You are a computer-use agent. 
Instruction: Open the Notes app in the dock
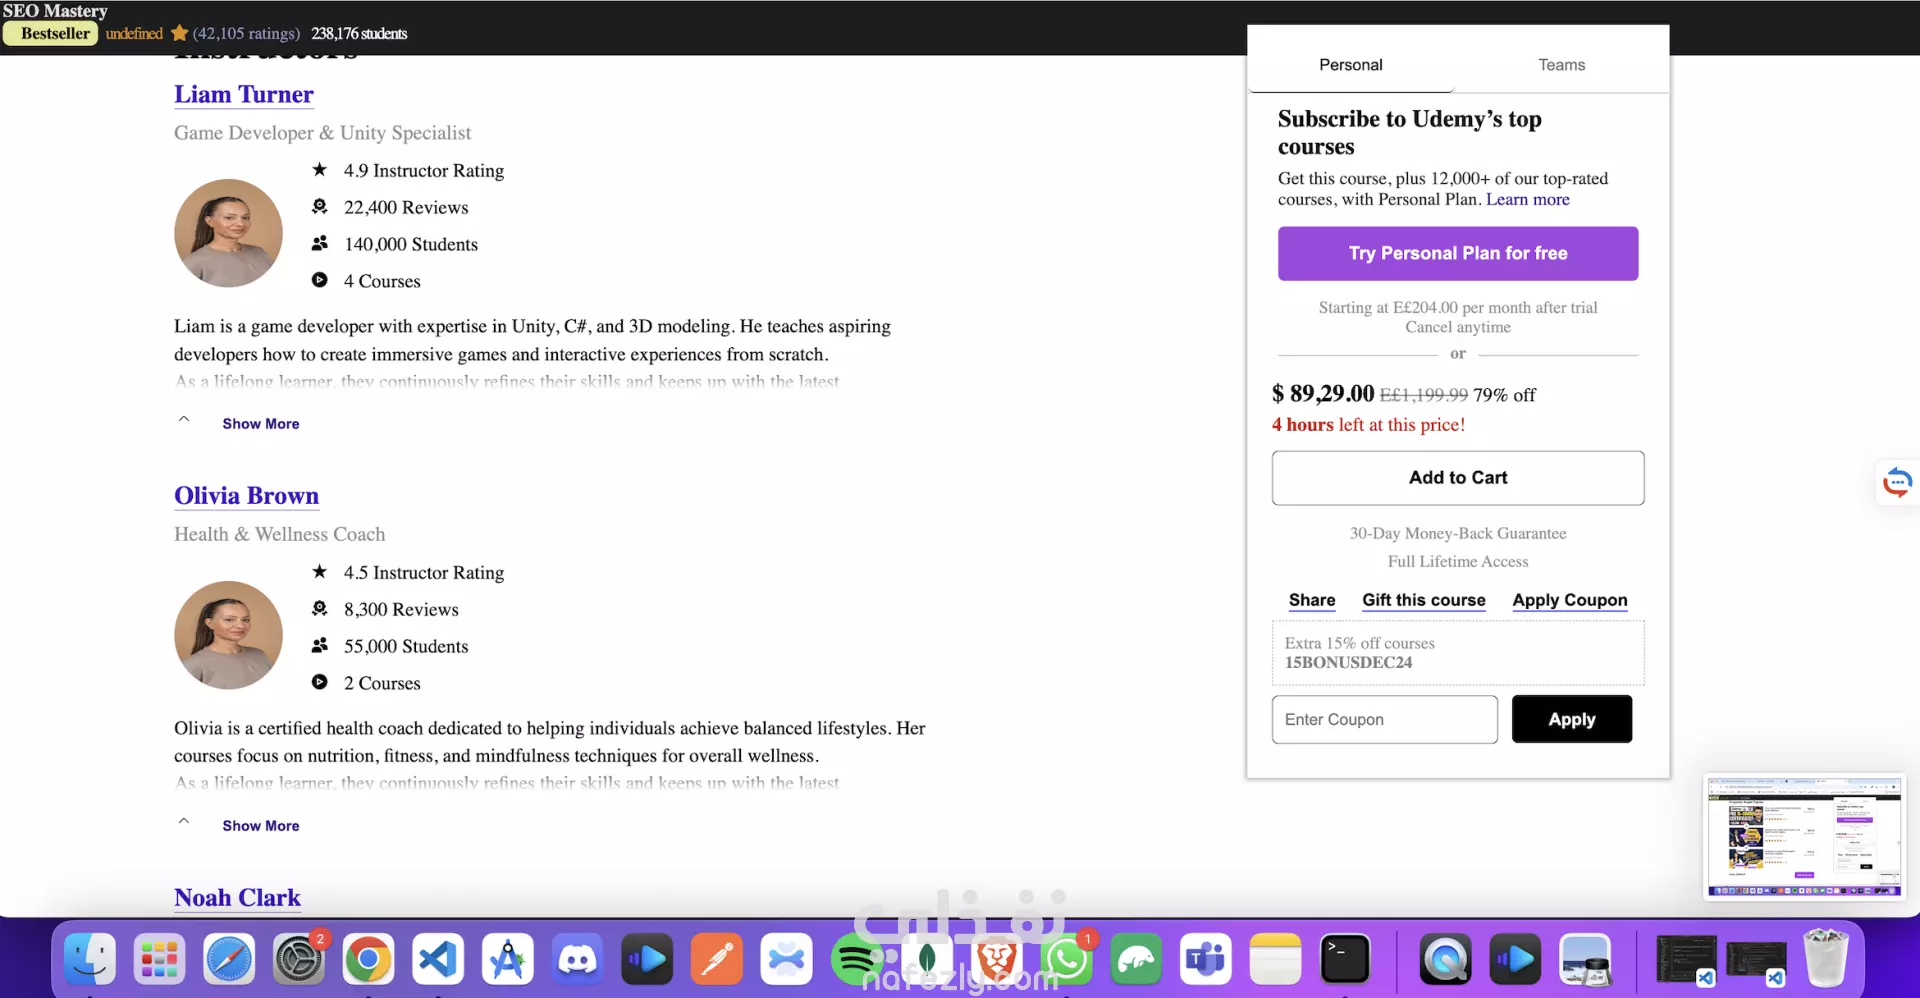[x=1275, y=960]
